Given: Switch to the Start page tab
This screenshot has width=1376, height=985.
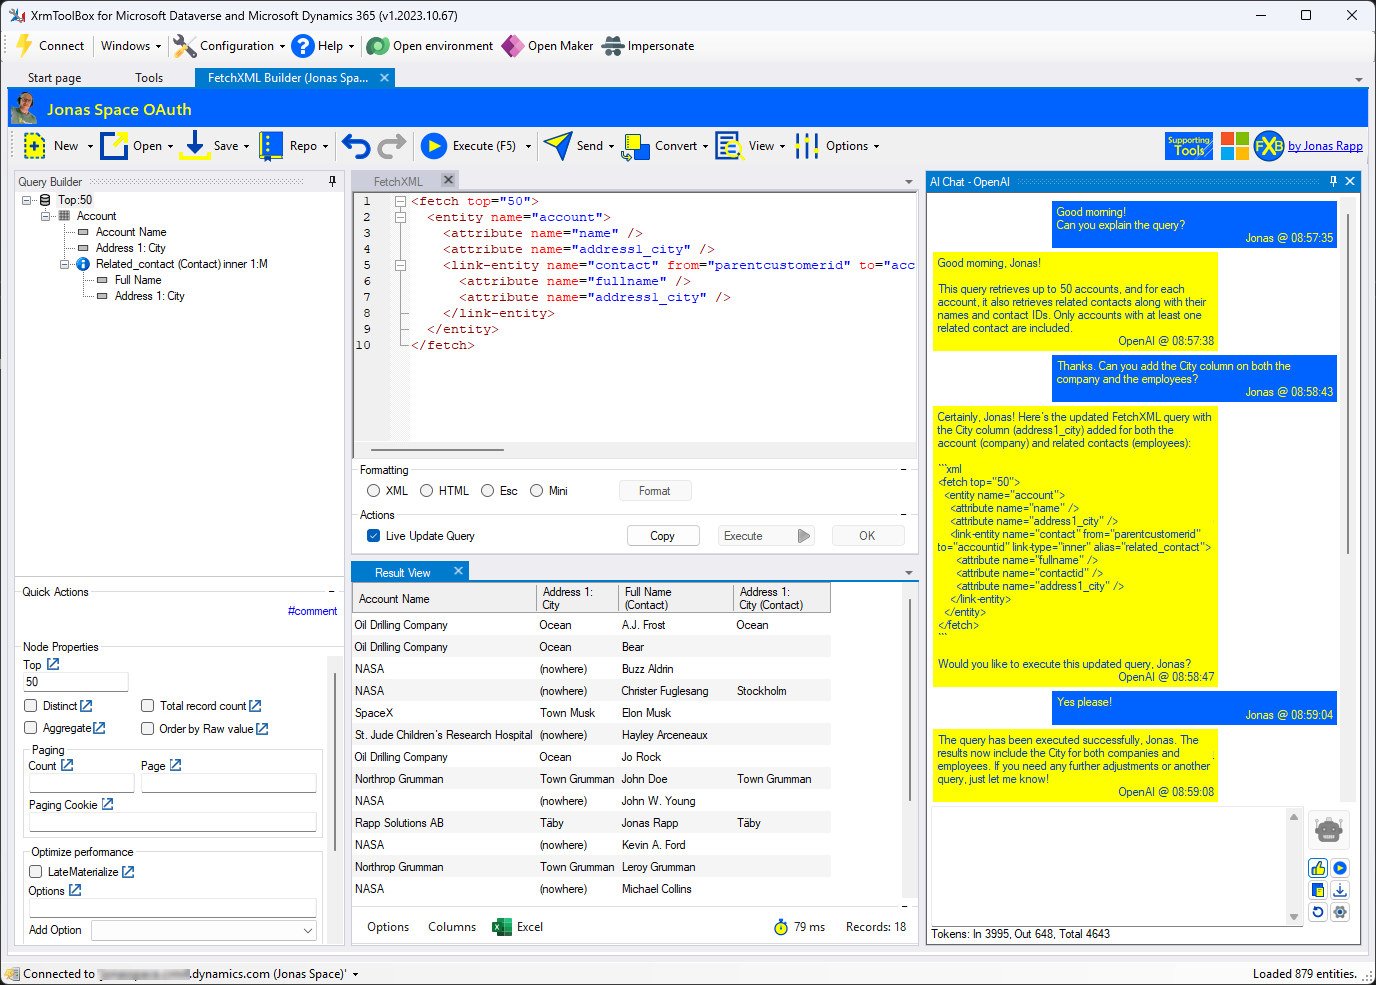Looking at the screenshot, I should pos(55,78).
